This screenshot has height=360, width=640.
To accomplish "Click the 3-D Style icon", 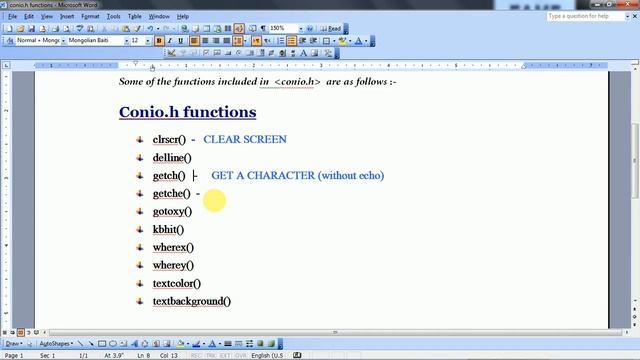I will [x=271, y=344].
